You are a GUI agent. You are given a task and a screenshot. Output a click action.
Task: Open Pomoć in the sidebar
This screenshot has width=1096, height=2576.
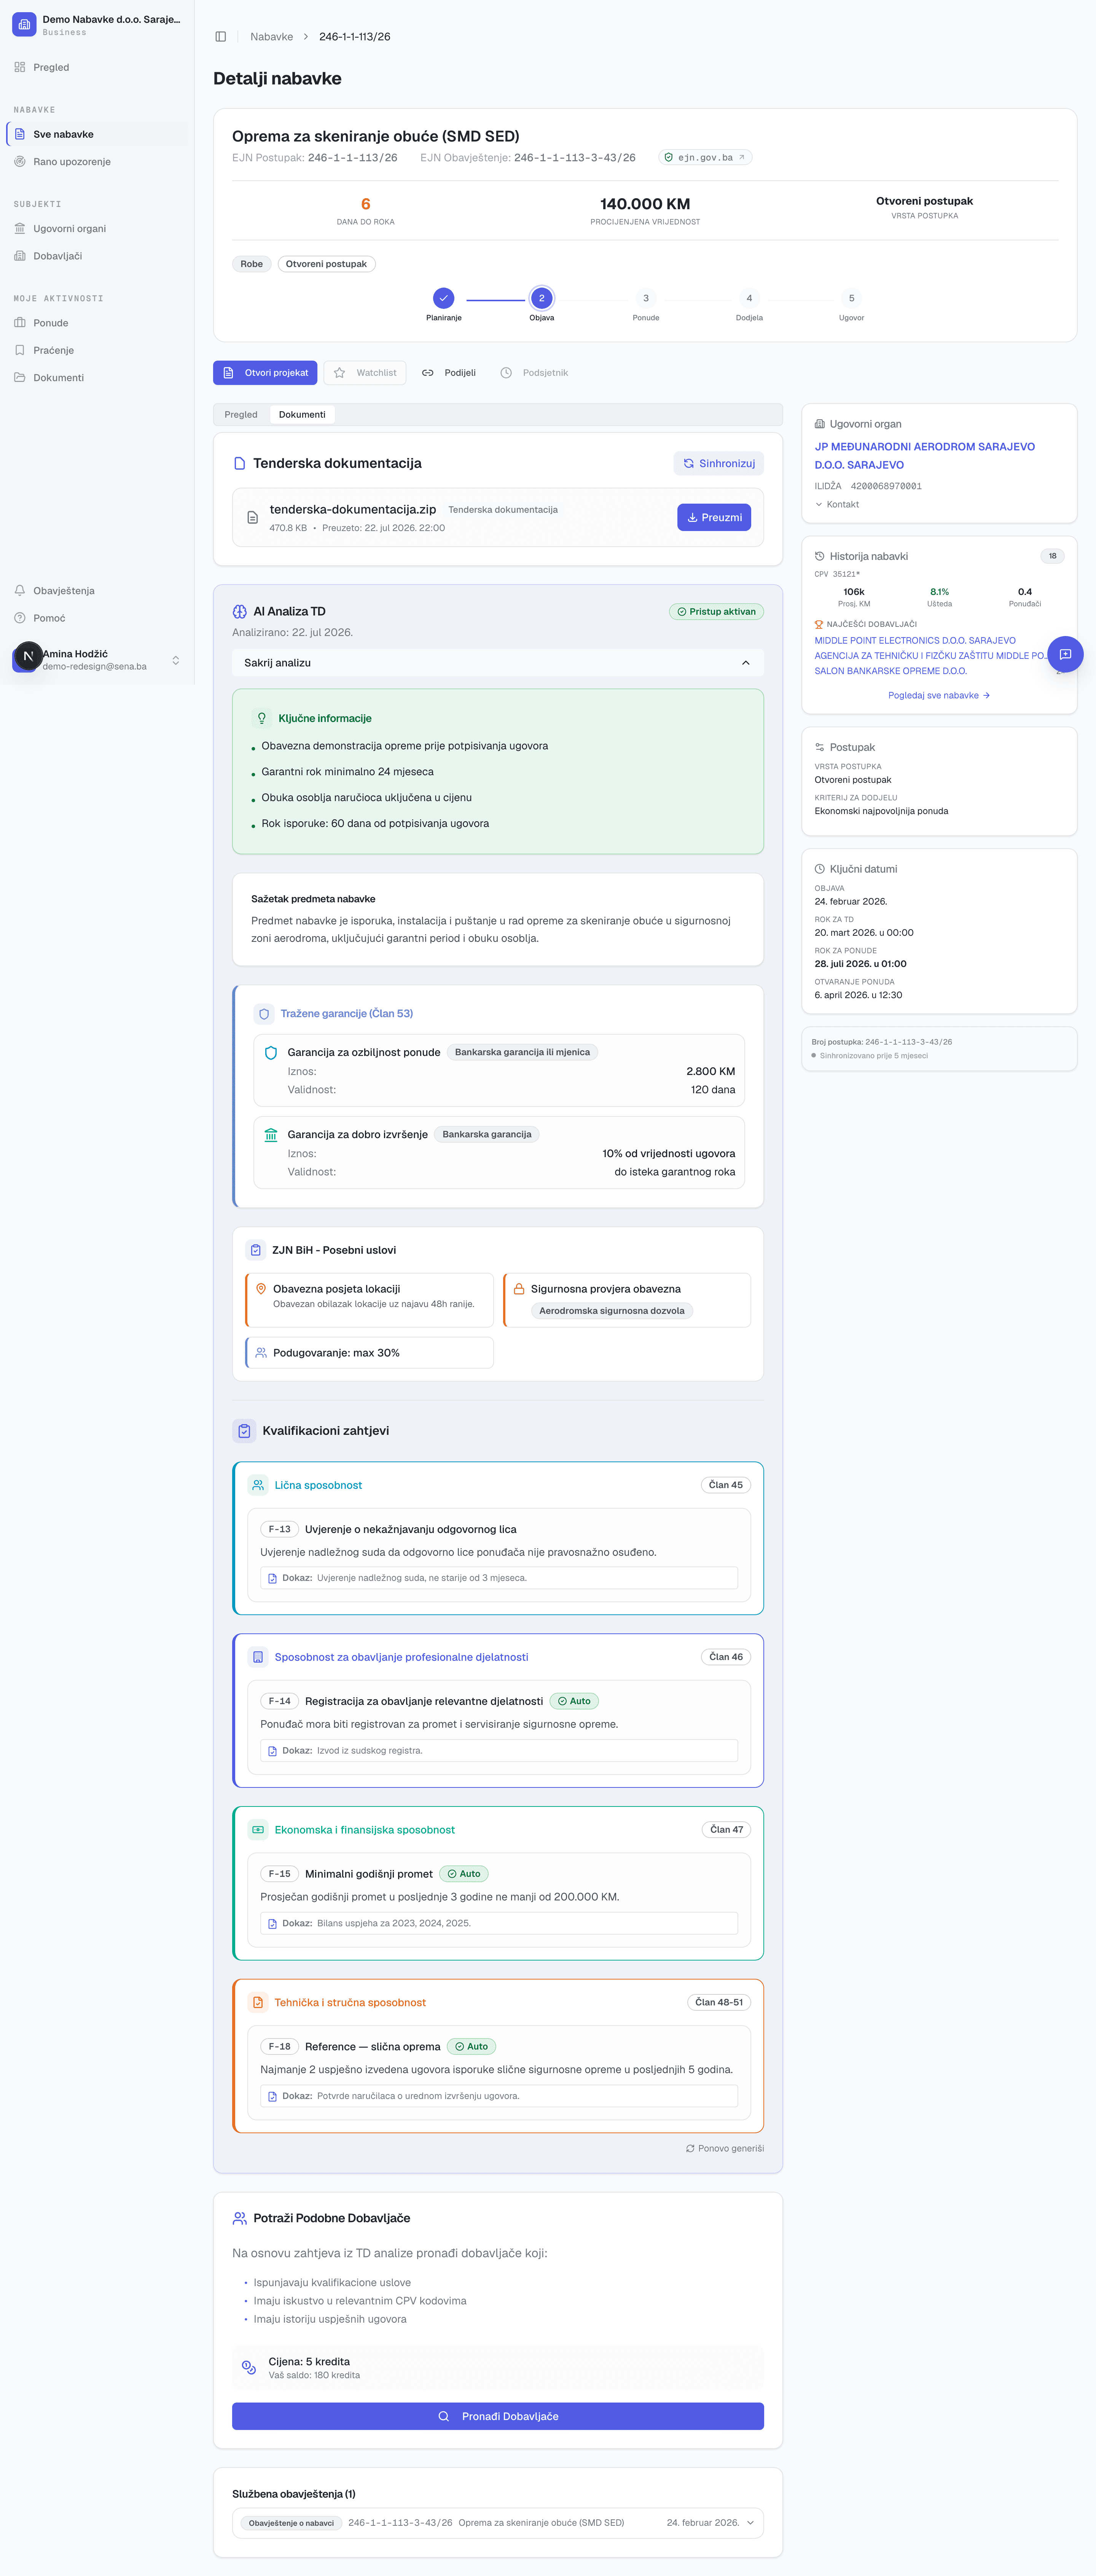pos(97,618)
